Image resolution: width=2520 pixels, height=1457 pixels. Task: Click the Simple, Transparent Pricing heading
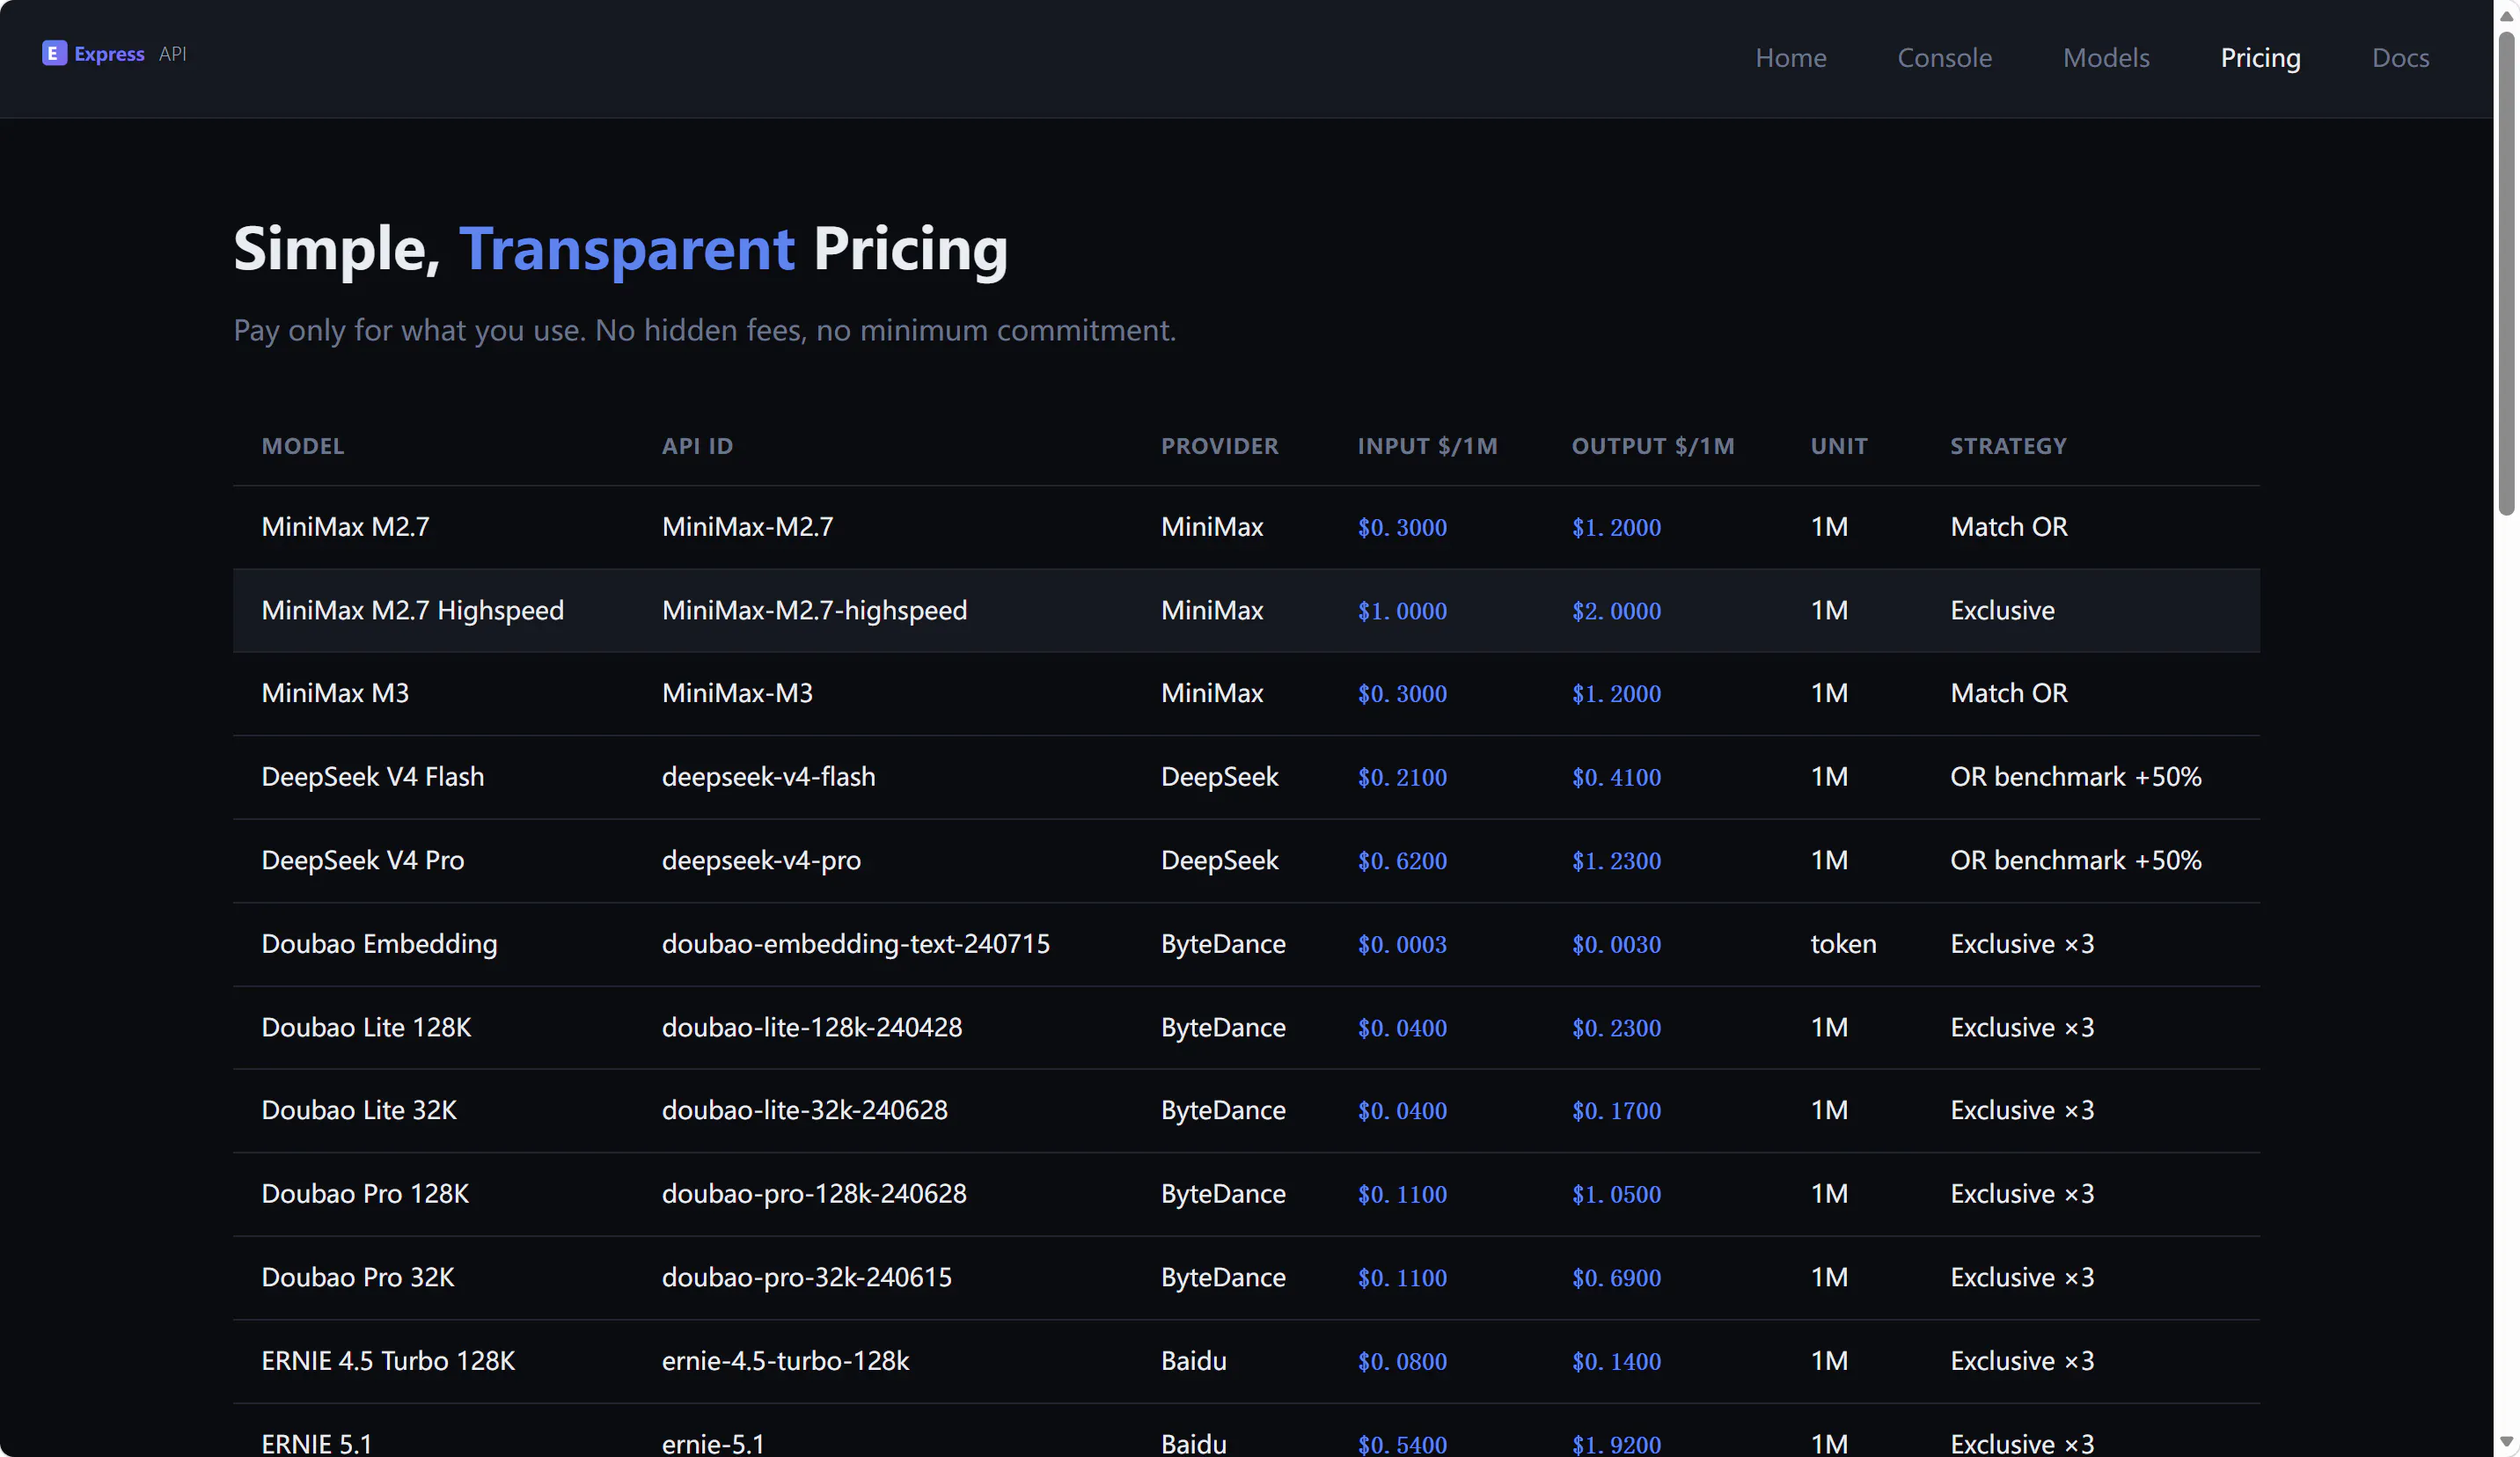tap(620, 249)
